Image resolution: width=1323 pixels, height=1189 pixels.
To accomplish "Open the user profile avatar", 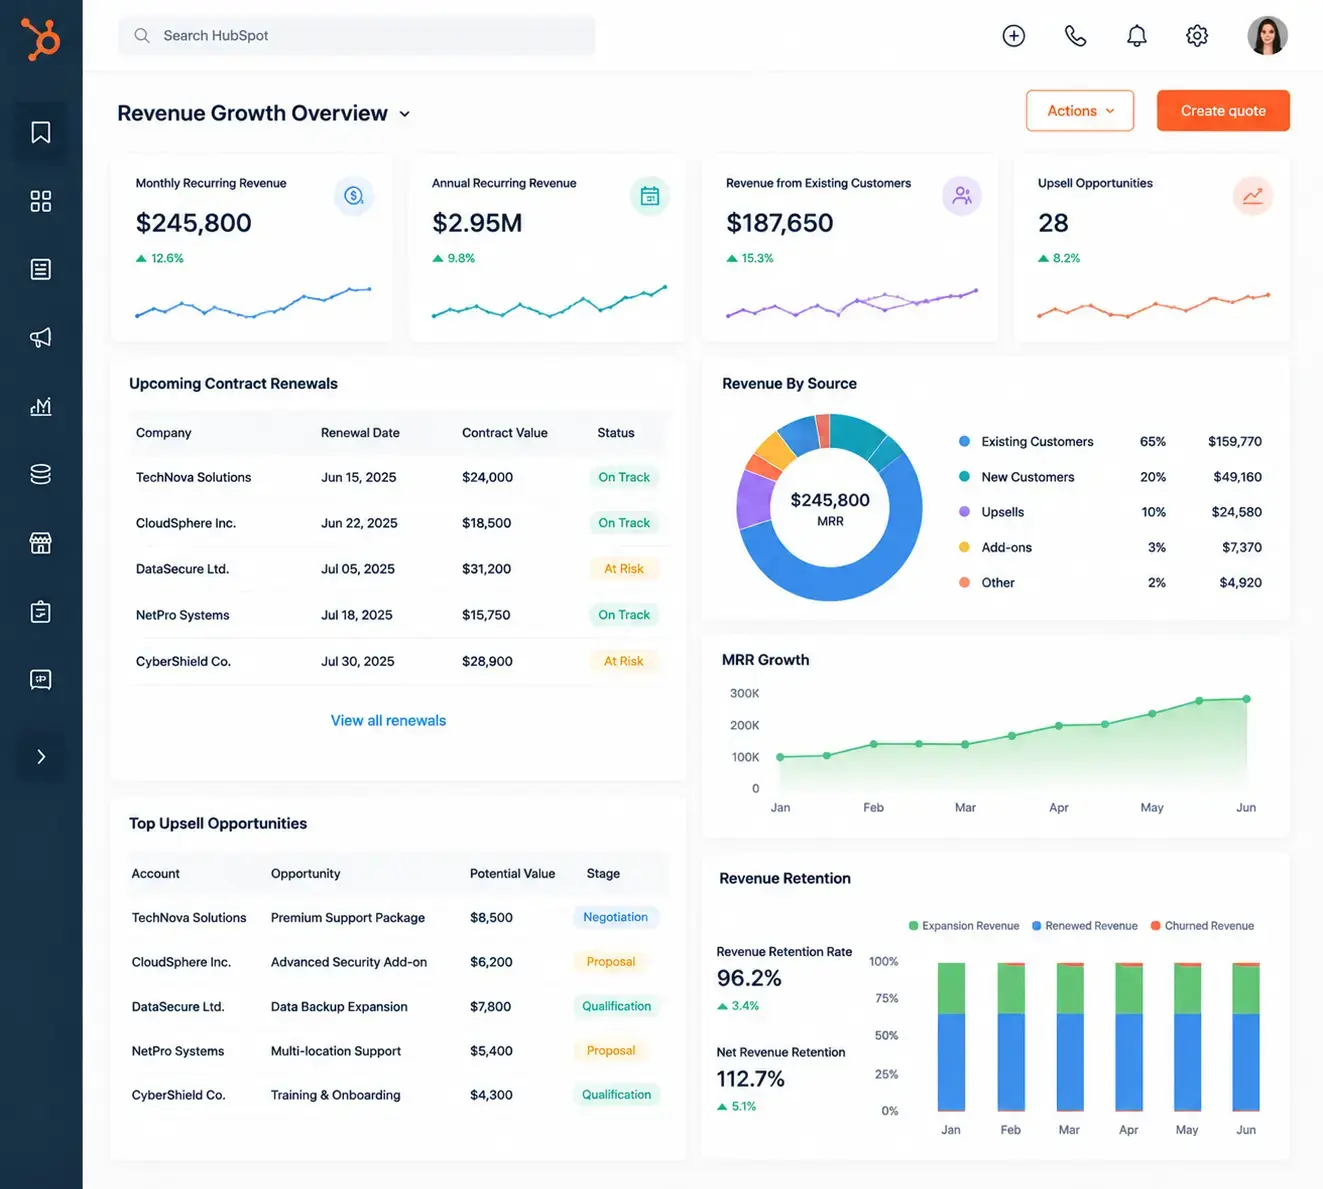I will [x=1267, y=36].
